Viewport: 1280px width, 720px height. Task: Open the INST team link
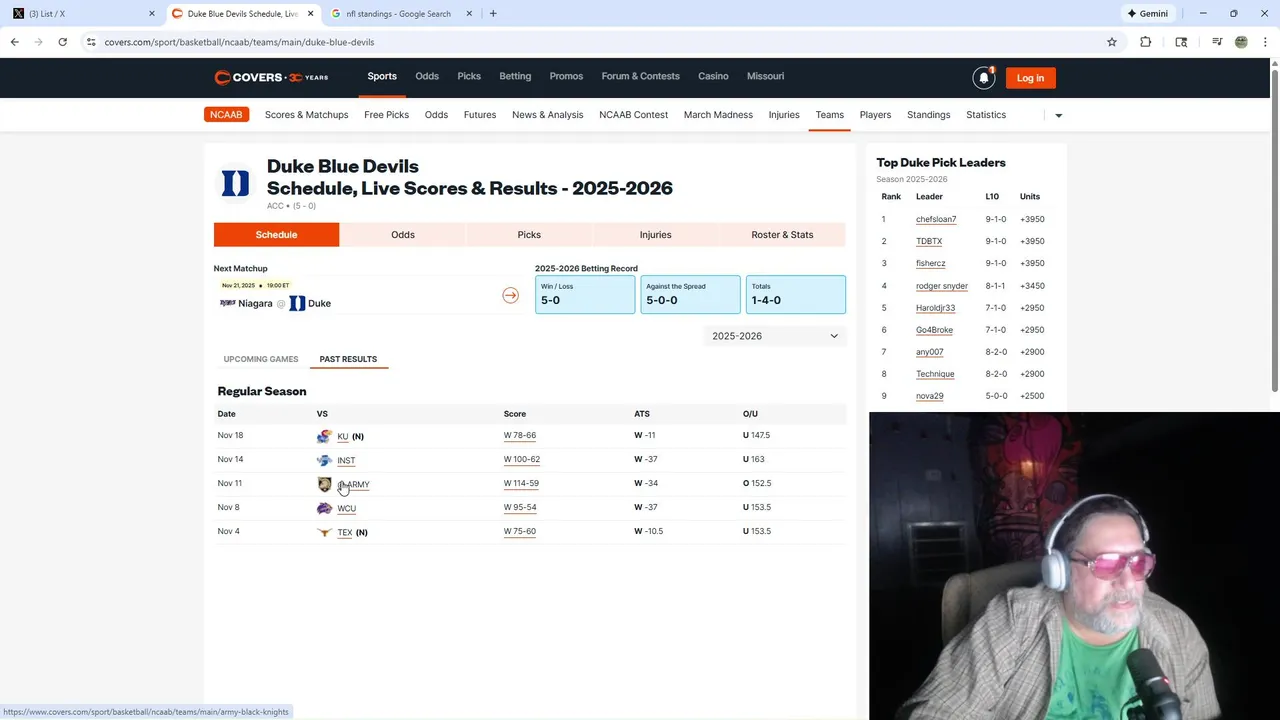pyautogui.click(x=346, y=461)
